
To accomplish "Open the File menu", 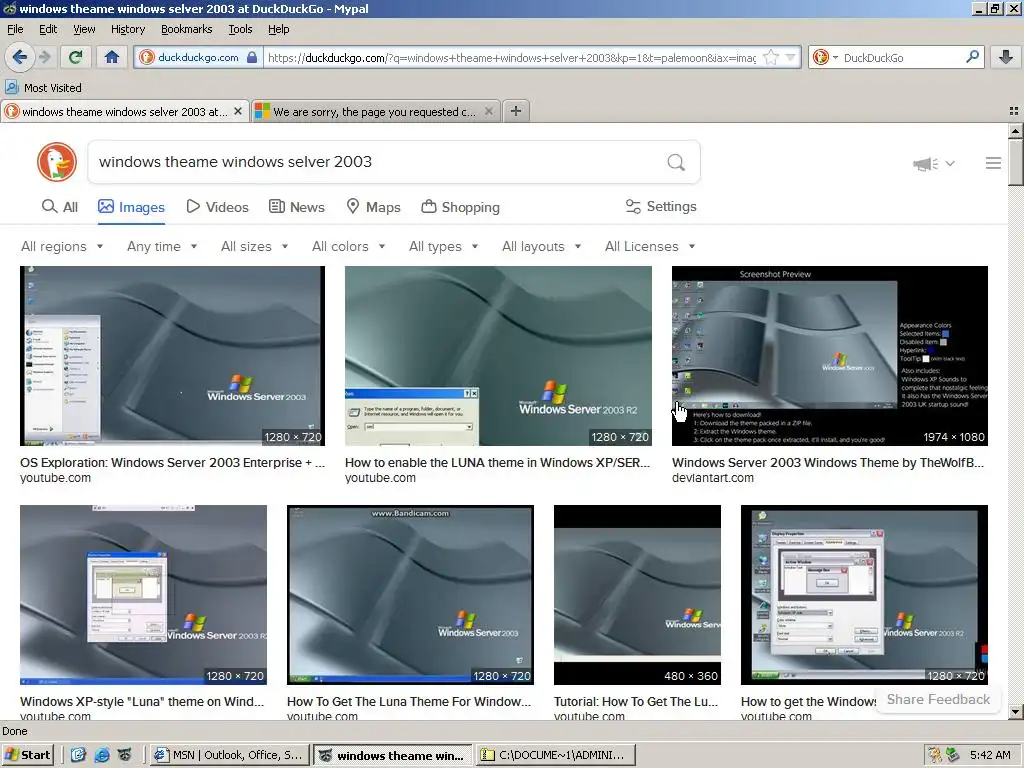I will [x=15, y=29].
